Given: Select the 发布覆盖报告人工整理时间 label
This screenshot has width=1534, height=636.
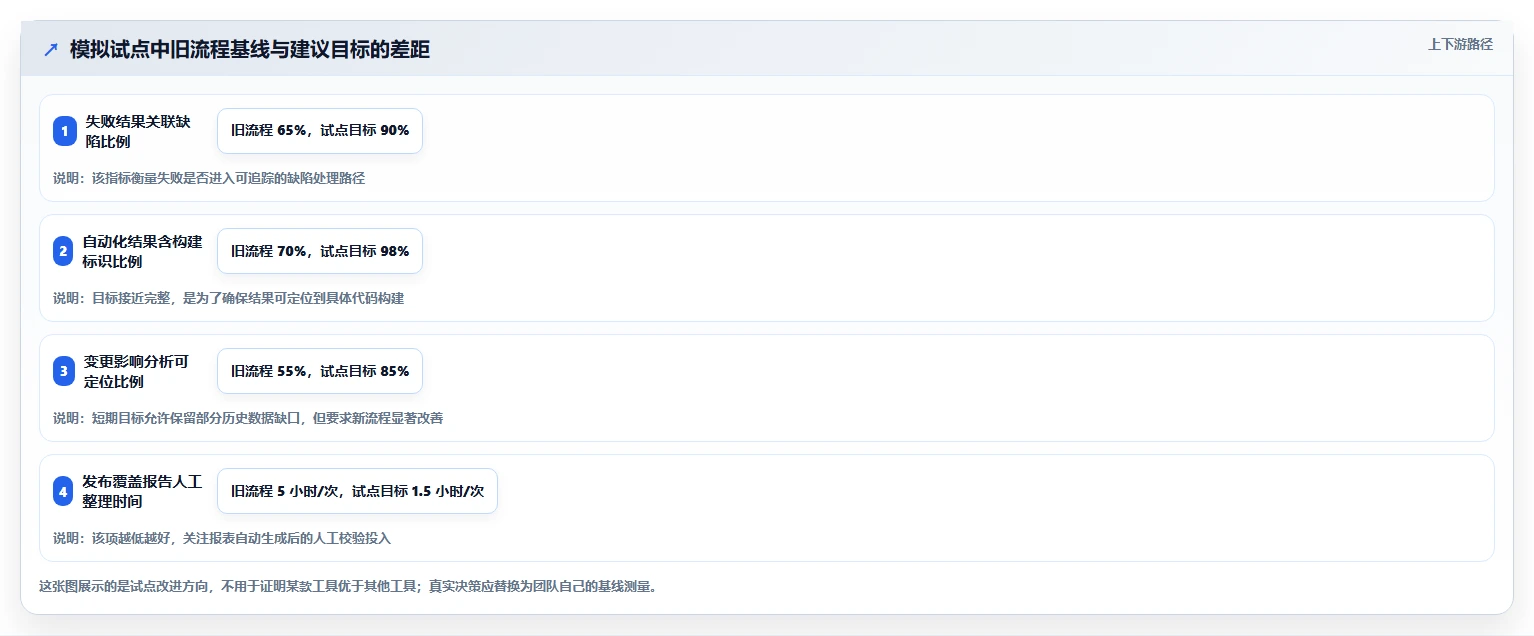Looking at the screenshot, I should tap(143, 491).
